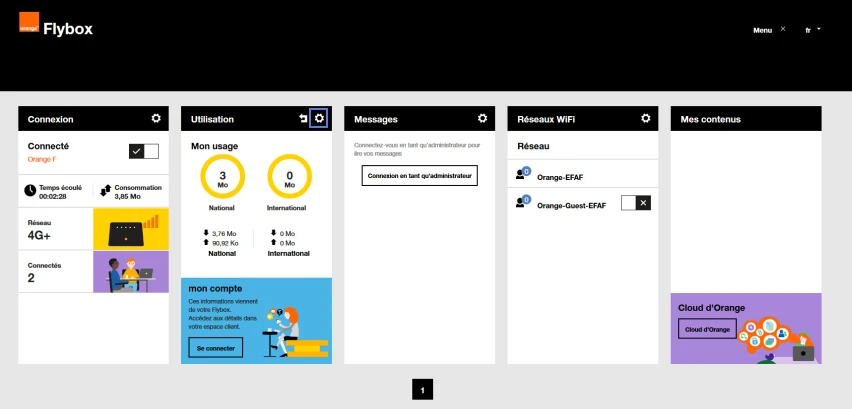Toggle the Orange-Guest-EFAF WiFi switch
This screenshot has width=852, height=409.
tap(636, 203)
